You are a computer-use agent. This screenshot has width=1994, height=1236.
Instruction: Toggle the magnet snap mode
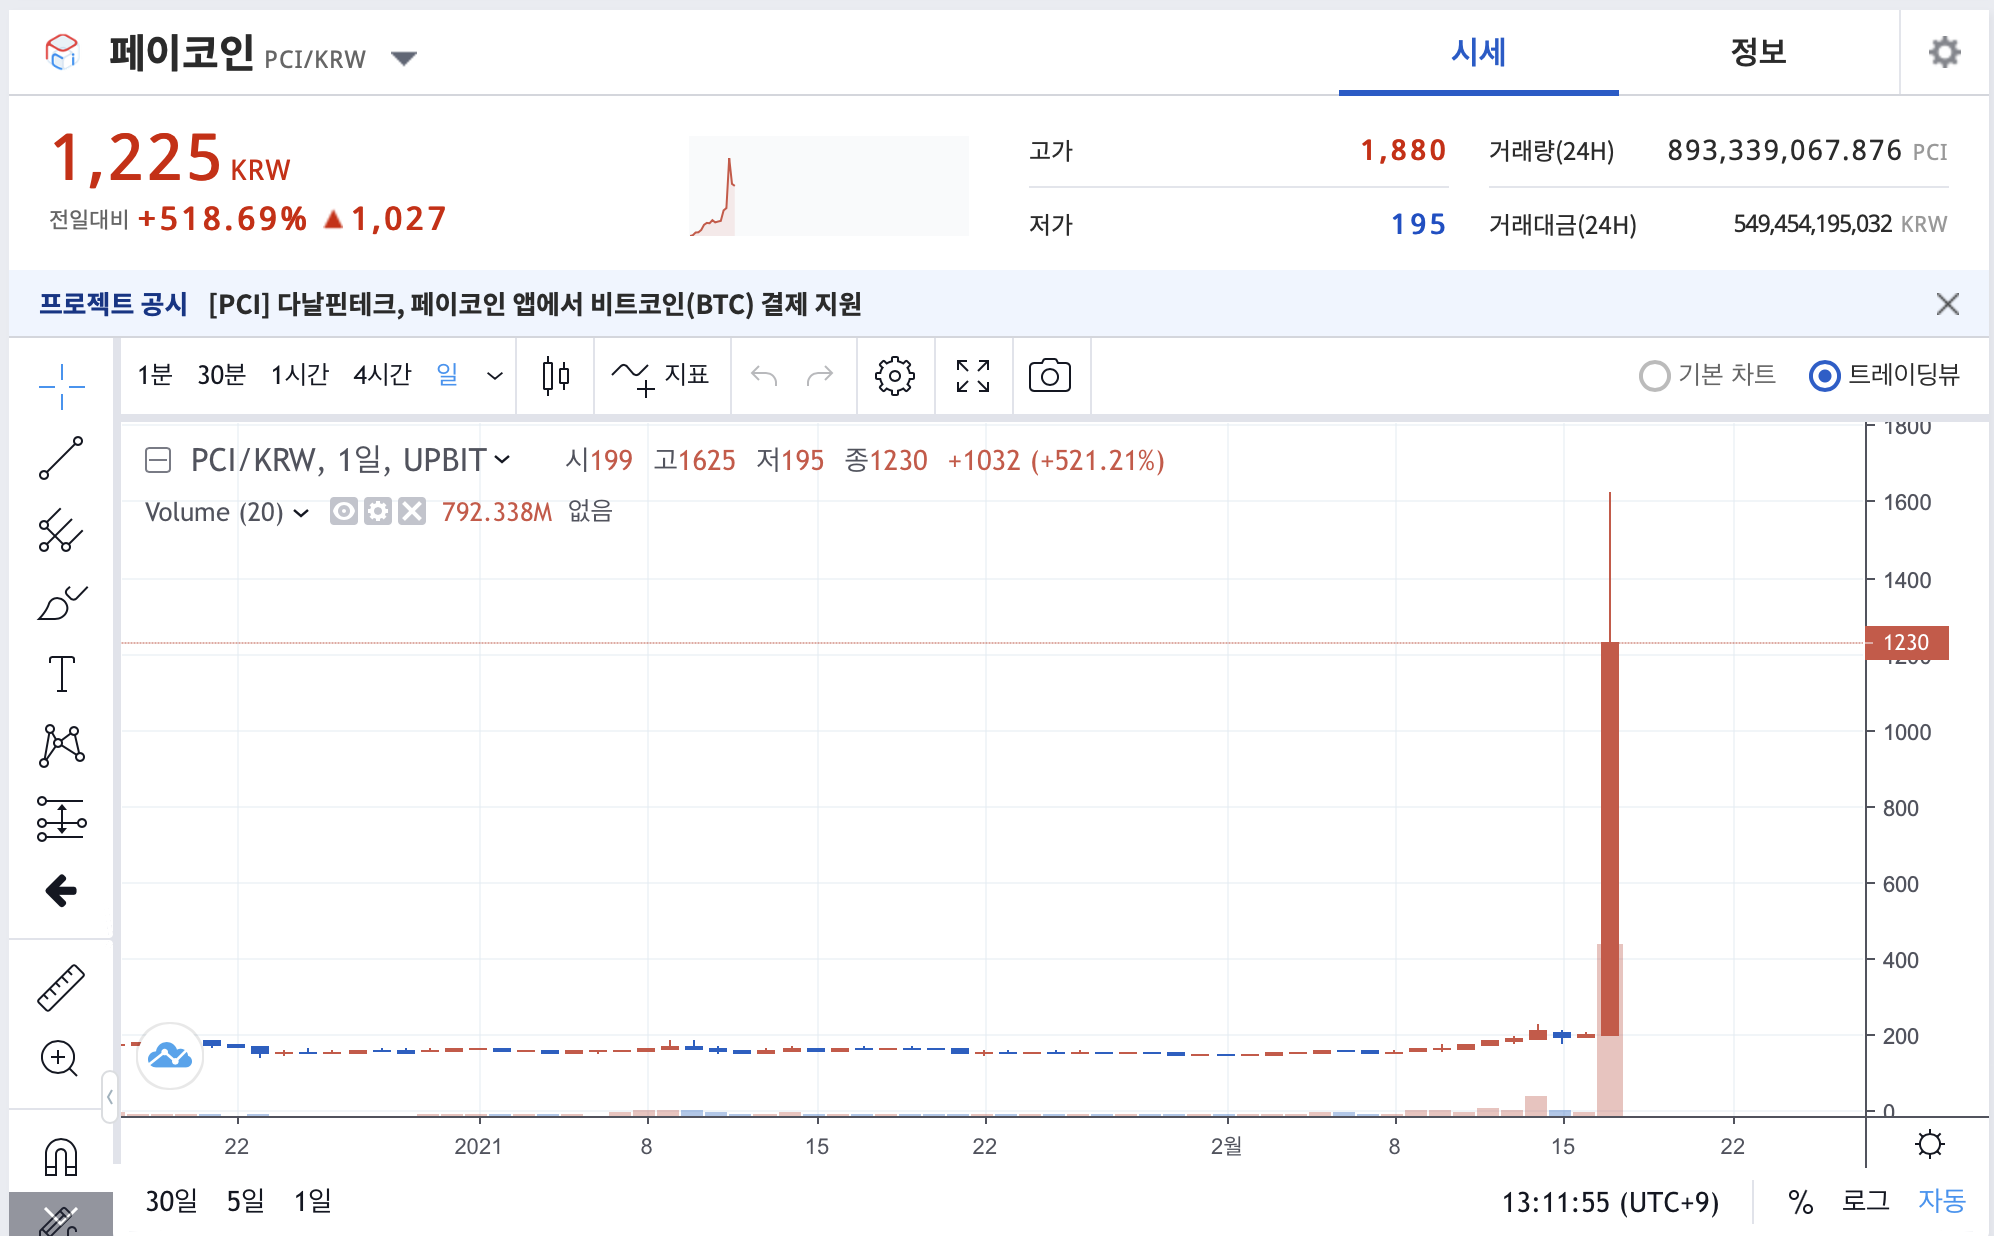click(61, 1157)
